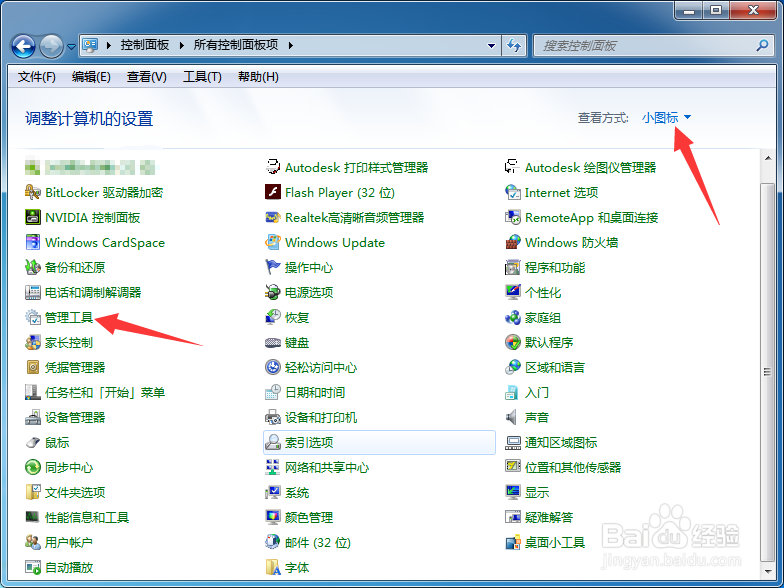Open the Realtek高清晰音频管理器 icon
The height and width of the screenshot is (588, 784).
[272, 218]
